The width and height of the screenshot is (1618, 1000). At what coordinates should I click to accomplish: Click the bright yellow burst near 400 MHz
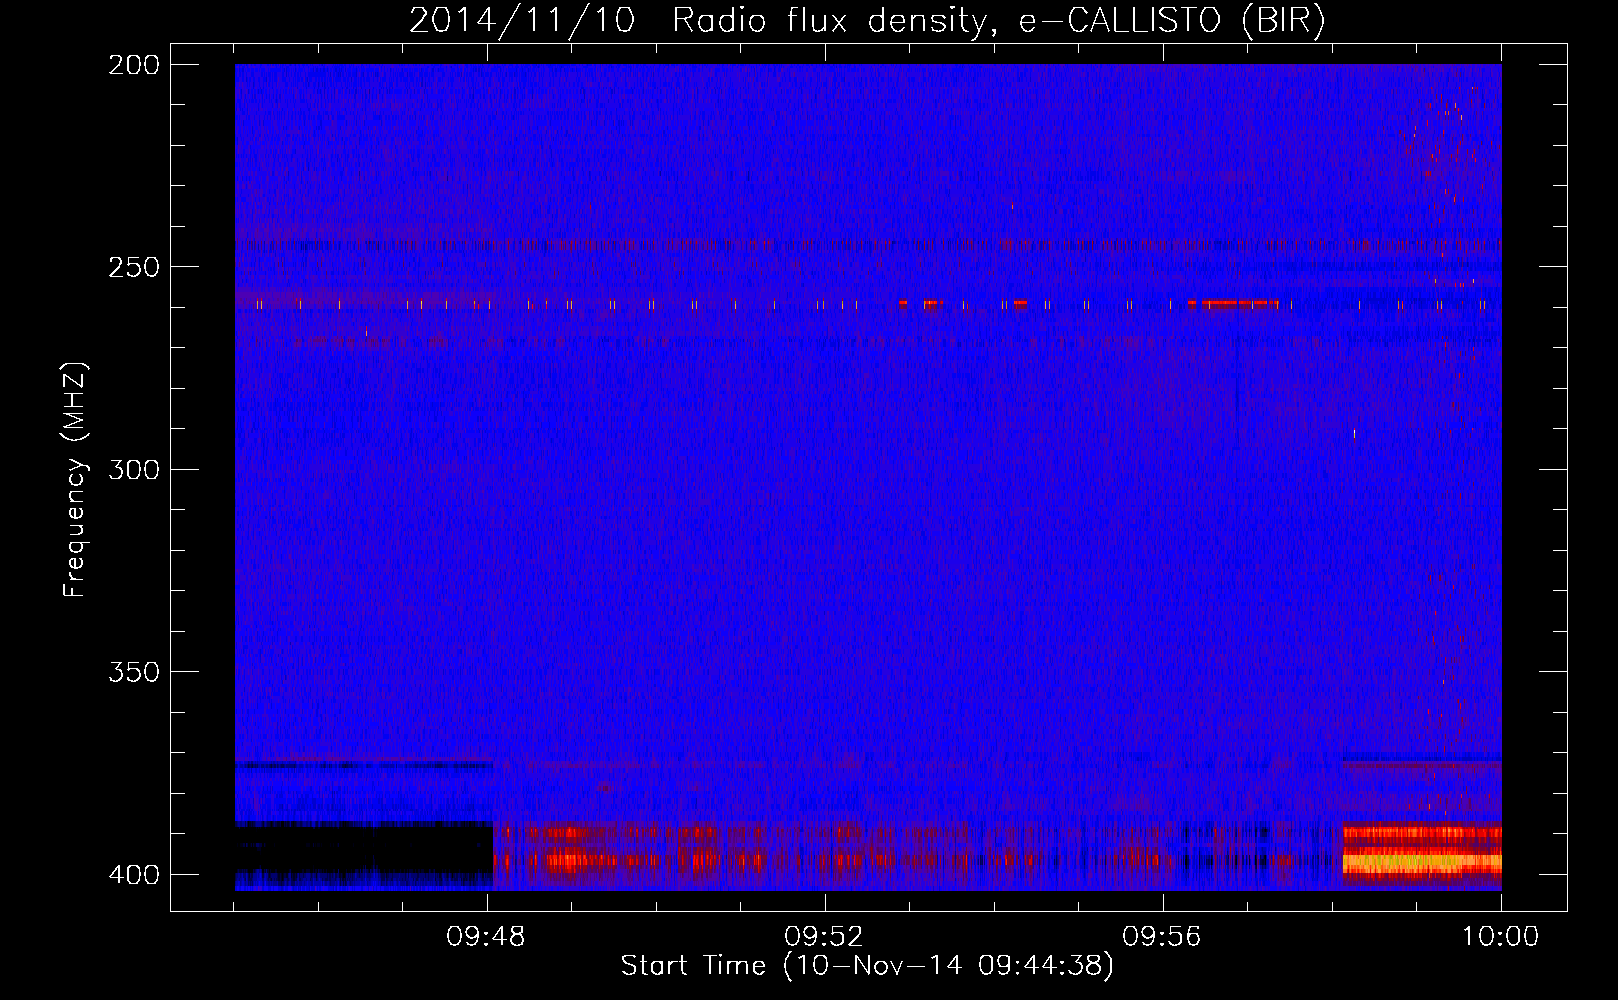(1421, 860)
